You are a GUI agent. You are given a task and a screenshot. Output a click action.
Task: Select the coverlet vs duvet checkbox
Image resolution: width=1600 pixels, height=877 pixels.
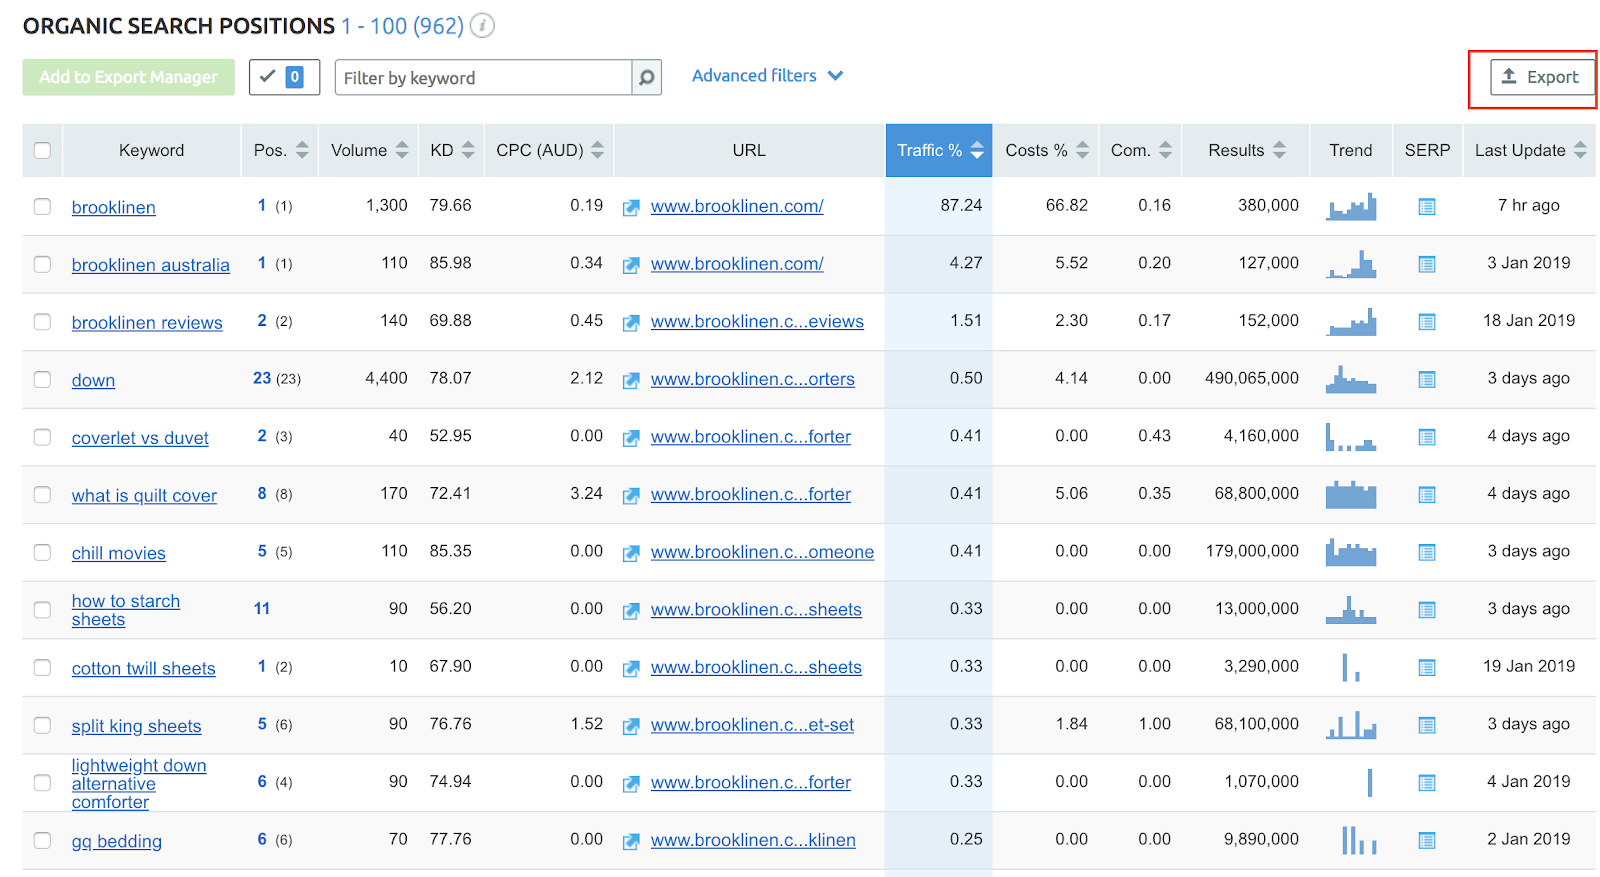(x=42, y=437)
